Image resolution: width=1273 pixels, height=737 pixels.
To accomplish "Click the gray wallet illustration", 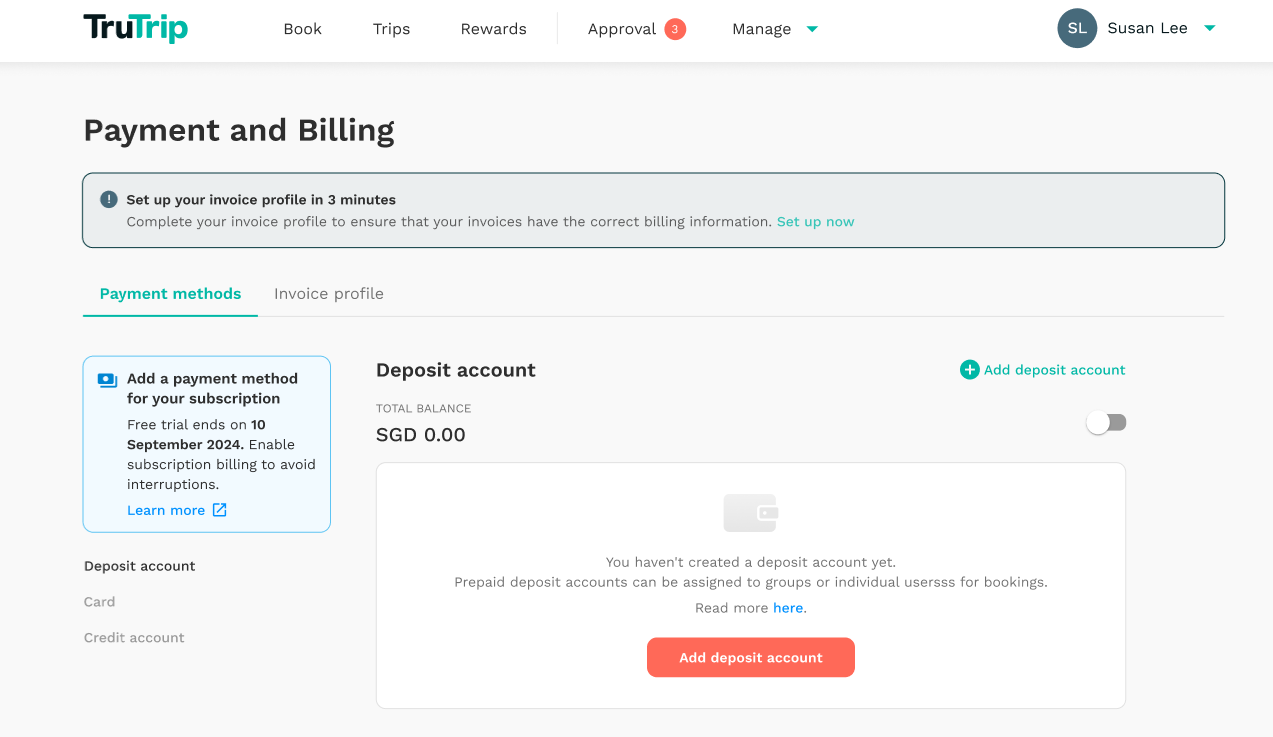I will [751, 513].
